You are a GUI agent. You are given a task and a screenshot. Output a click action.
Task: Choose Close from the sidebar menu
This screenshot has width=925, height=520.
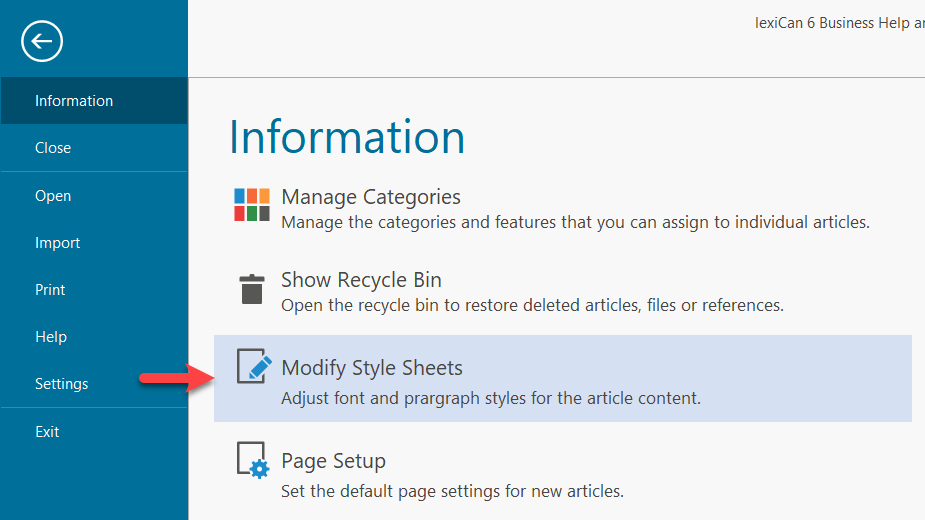(53, 148)
